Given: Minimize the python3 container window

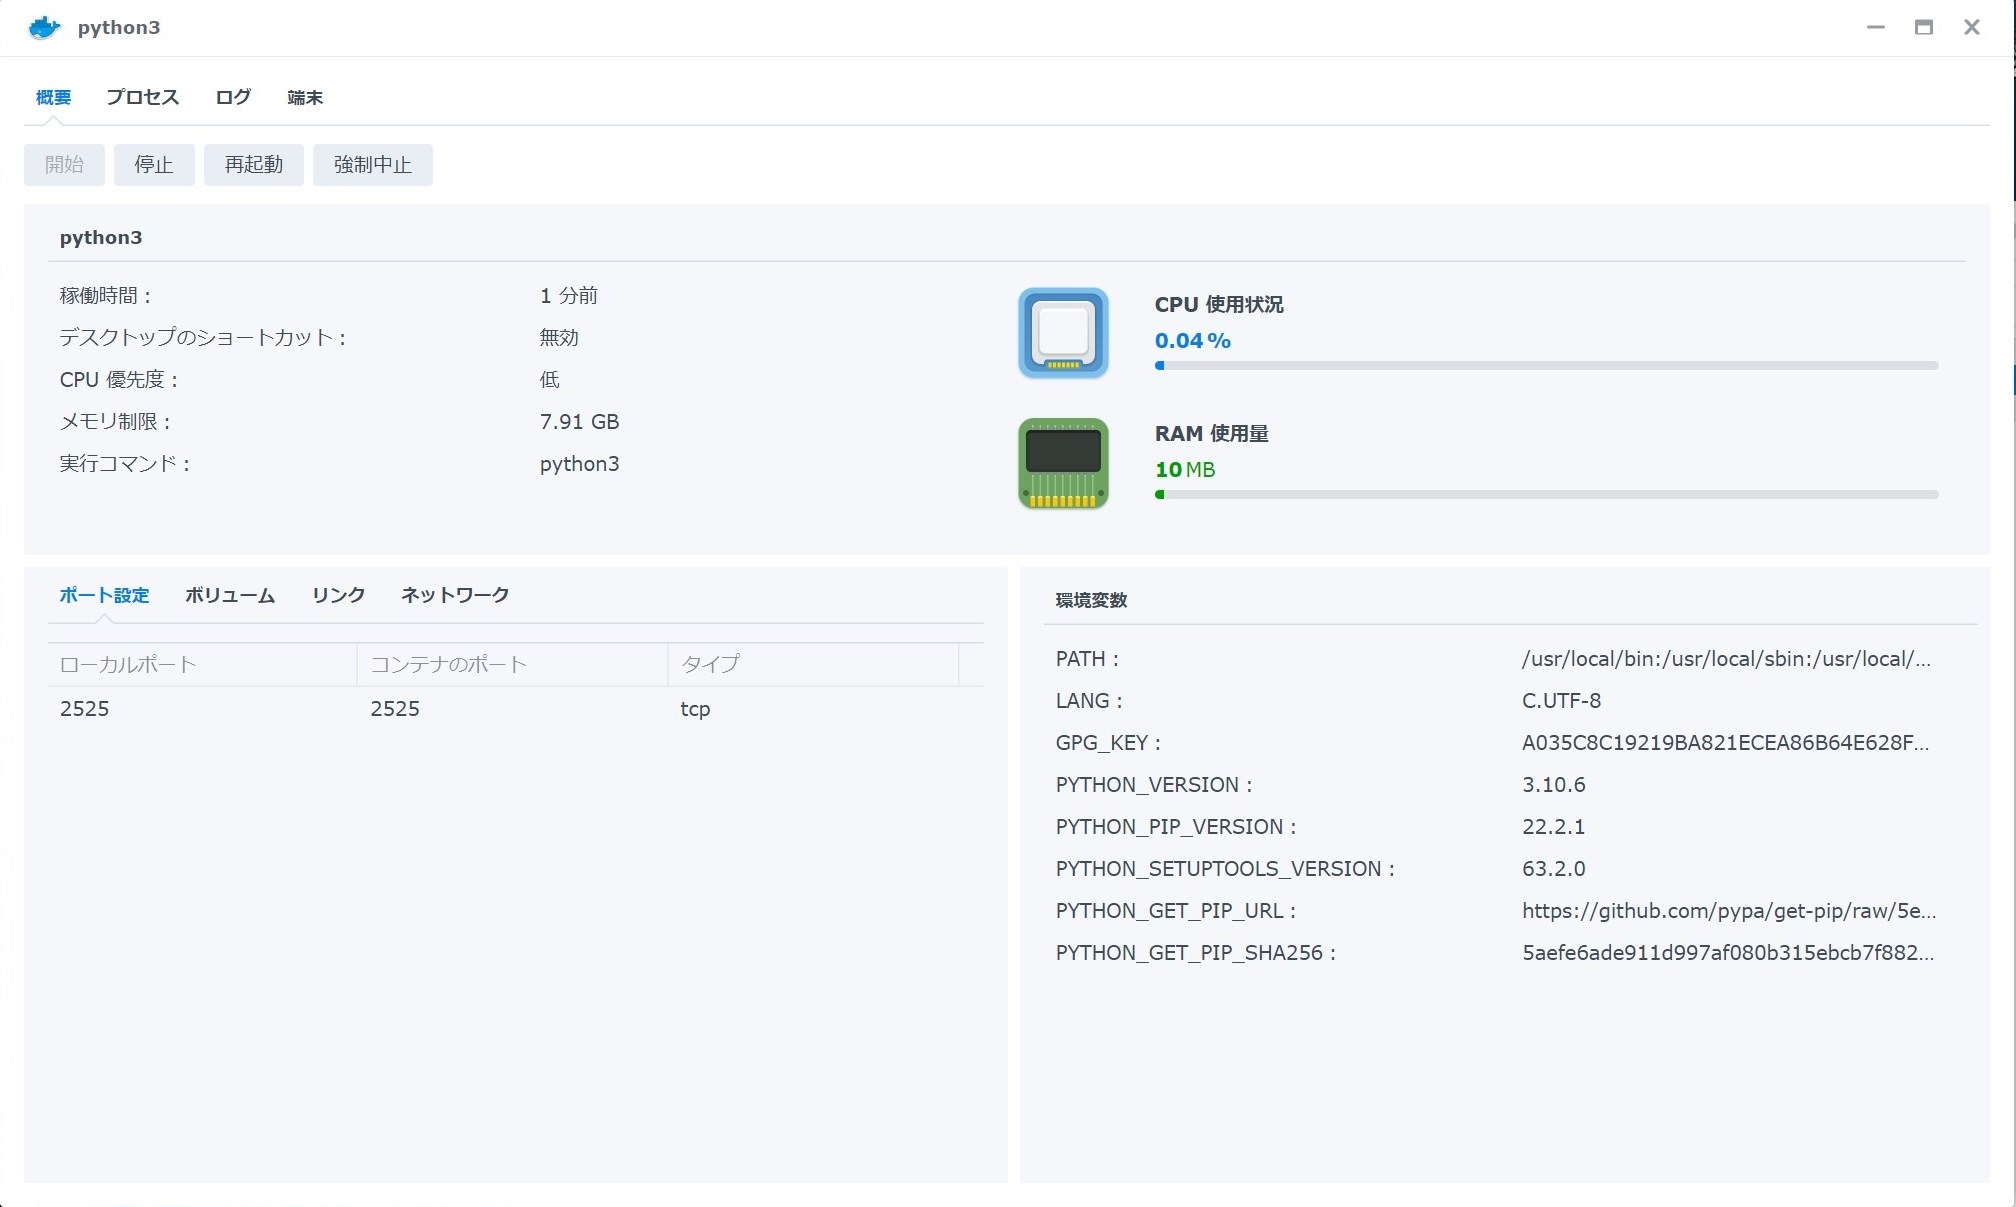Looking at the screenshot, I should [x=1875, y=28].
